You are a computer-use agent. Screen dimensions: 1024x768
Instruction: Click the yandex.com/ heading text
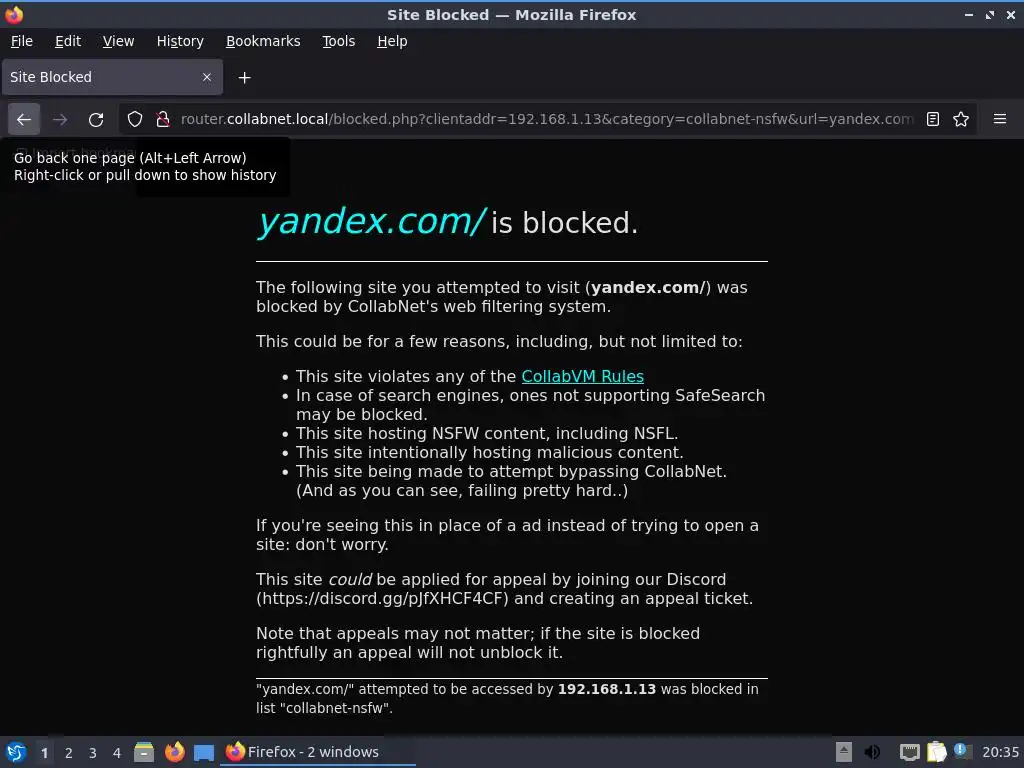click(371, 222)
